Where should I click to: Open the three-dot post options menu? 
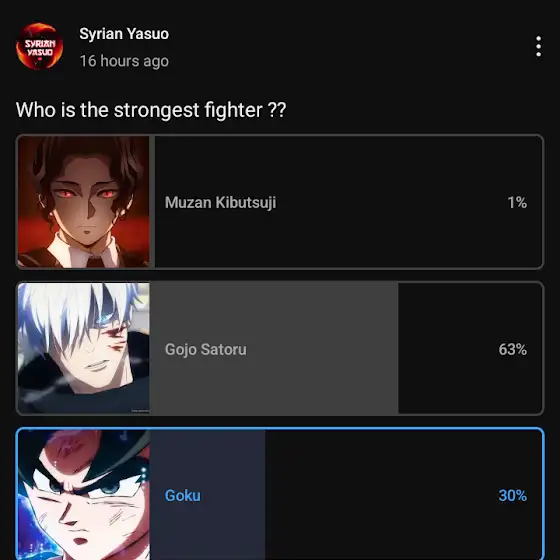click(x=539, y=46)
